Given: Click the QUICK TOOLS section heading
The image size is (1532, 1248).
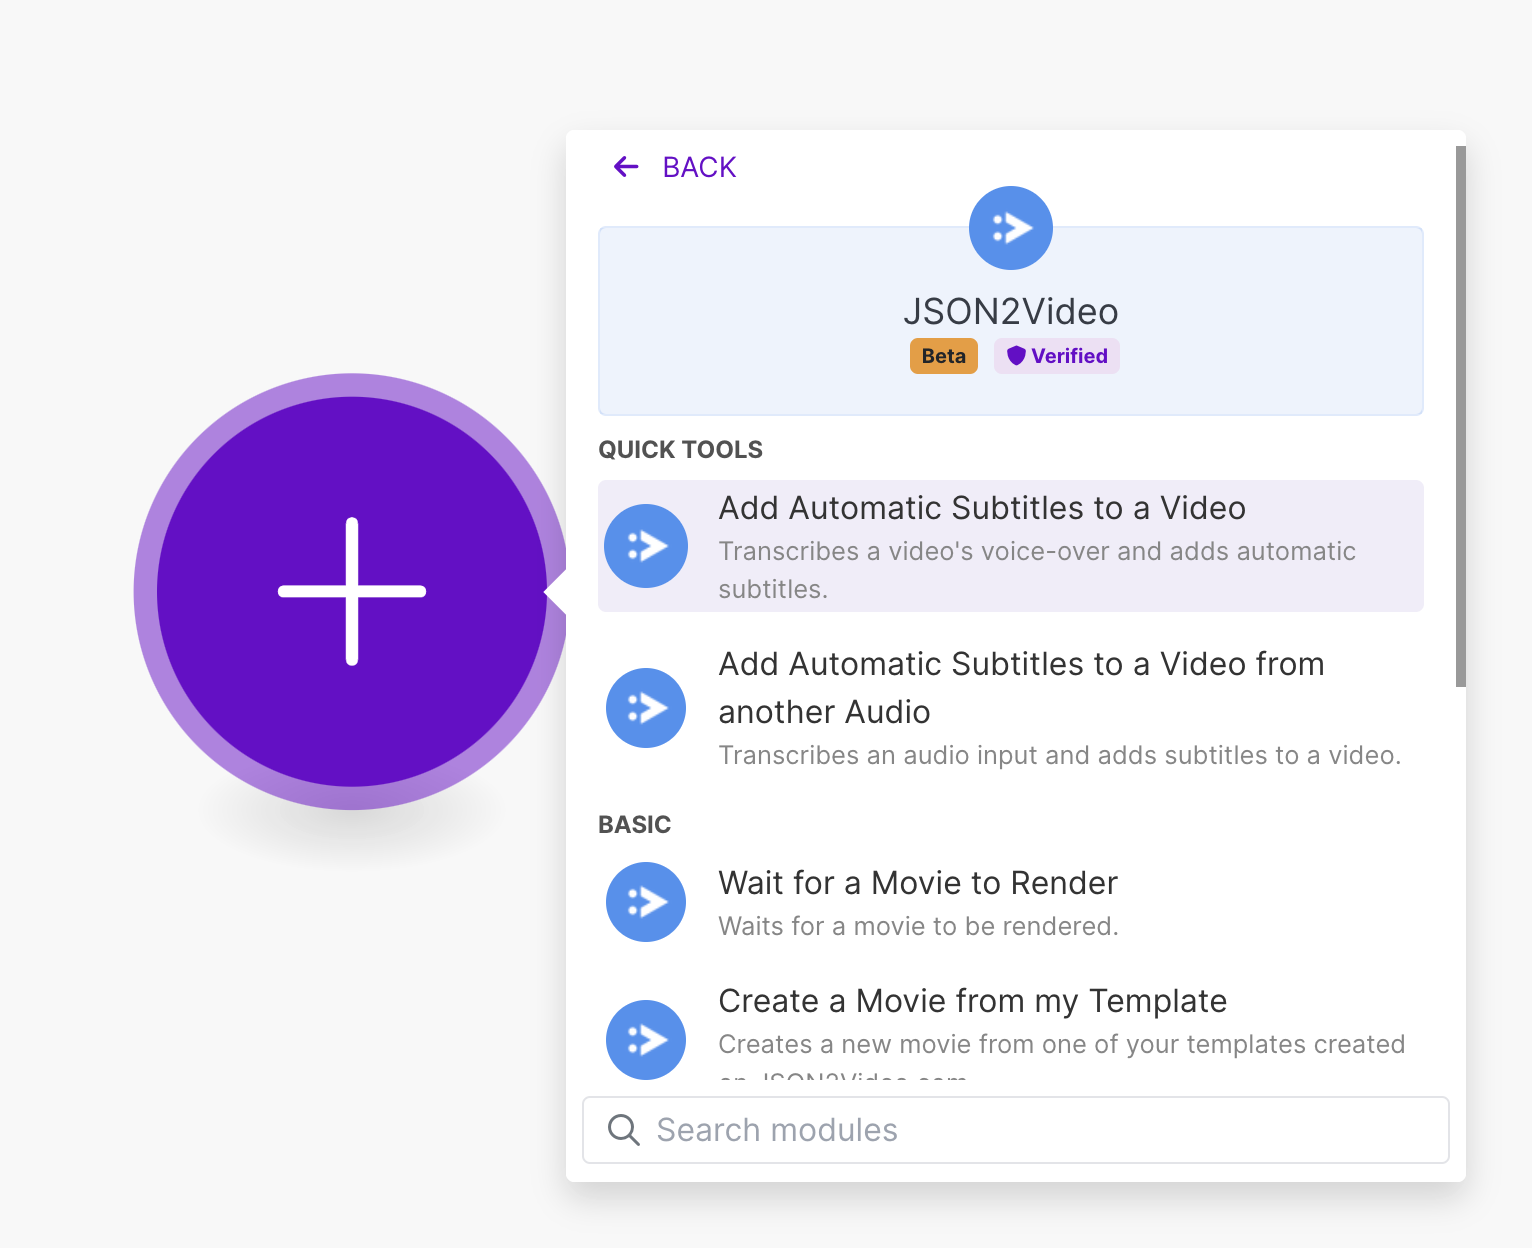Looking at the screenshot, I should tap(680, 450).
